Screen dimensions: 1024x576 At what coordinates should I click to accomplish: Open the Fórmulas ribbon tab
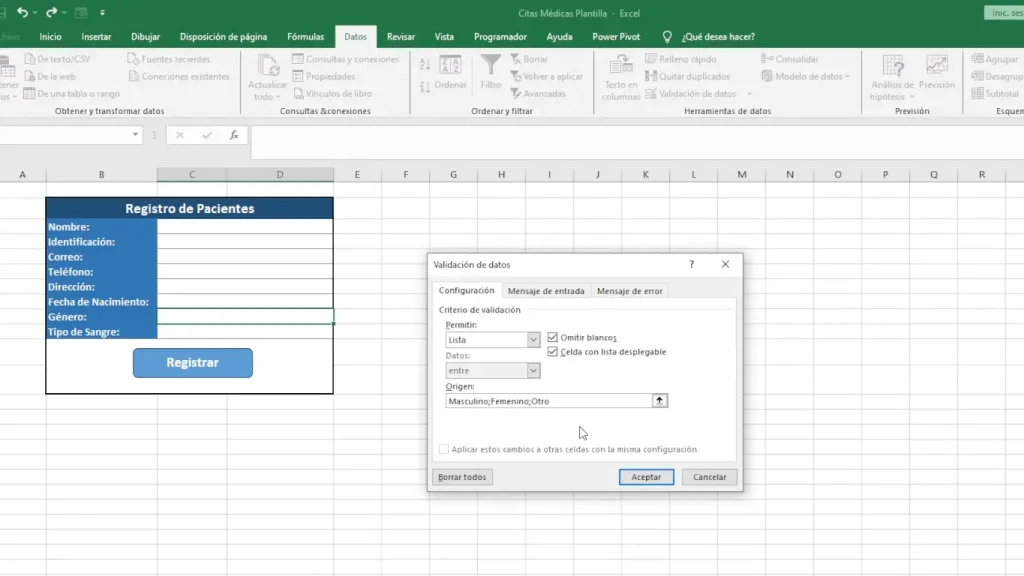tap(306, 37)
